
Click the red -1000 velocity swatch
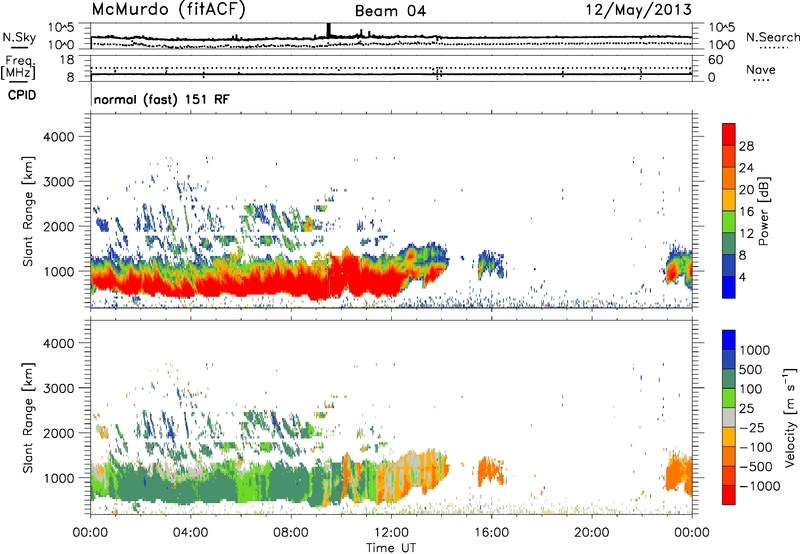[729, 495]
